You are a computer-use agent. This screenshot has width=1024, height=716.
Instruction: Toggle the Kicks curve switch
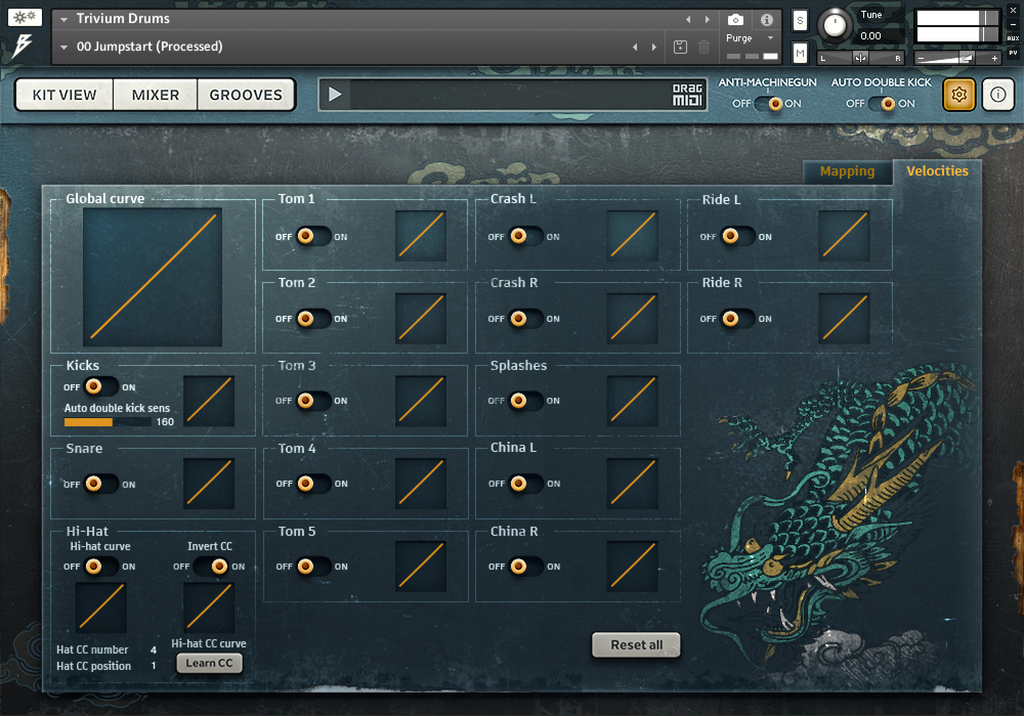[101, 387]
